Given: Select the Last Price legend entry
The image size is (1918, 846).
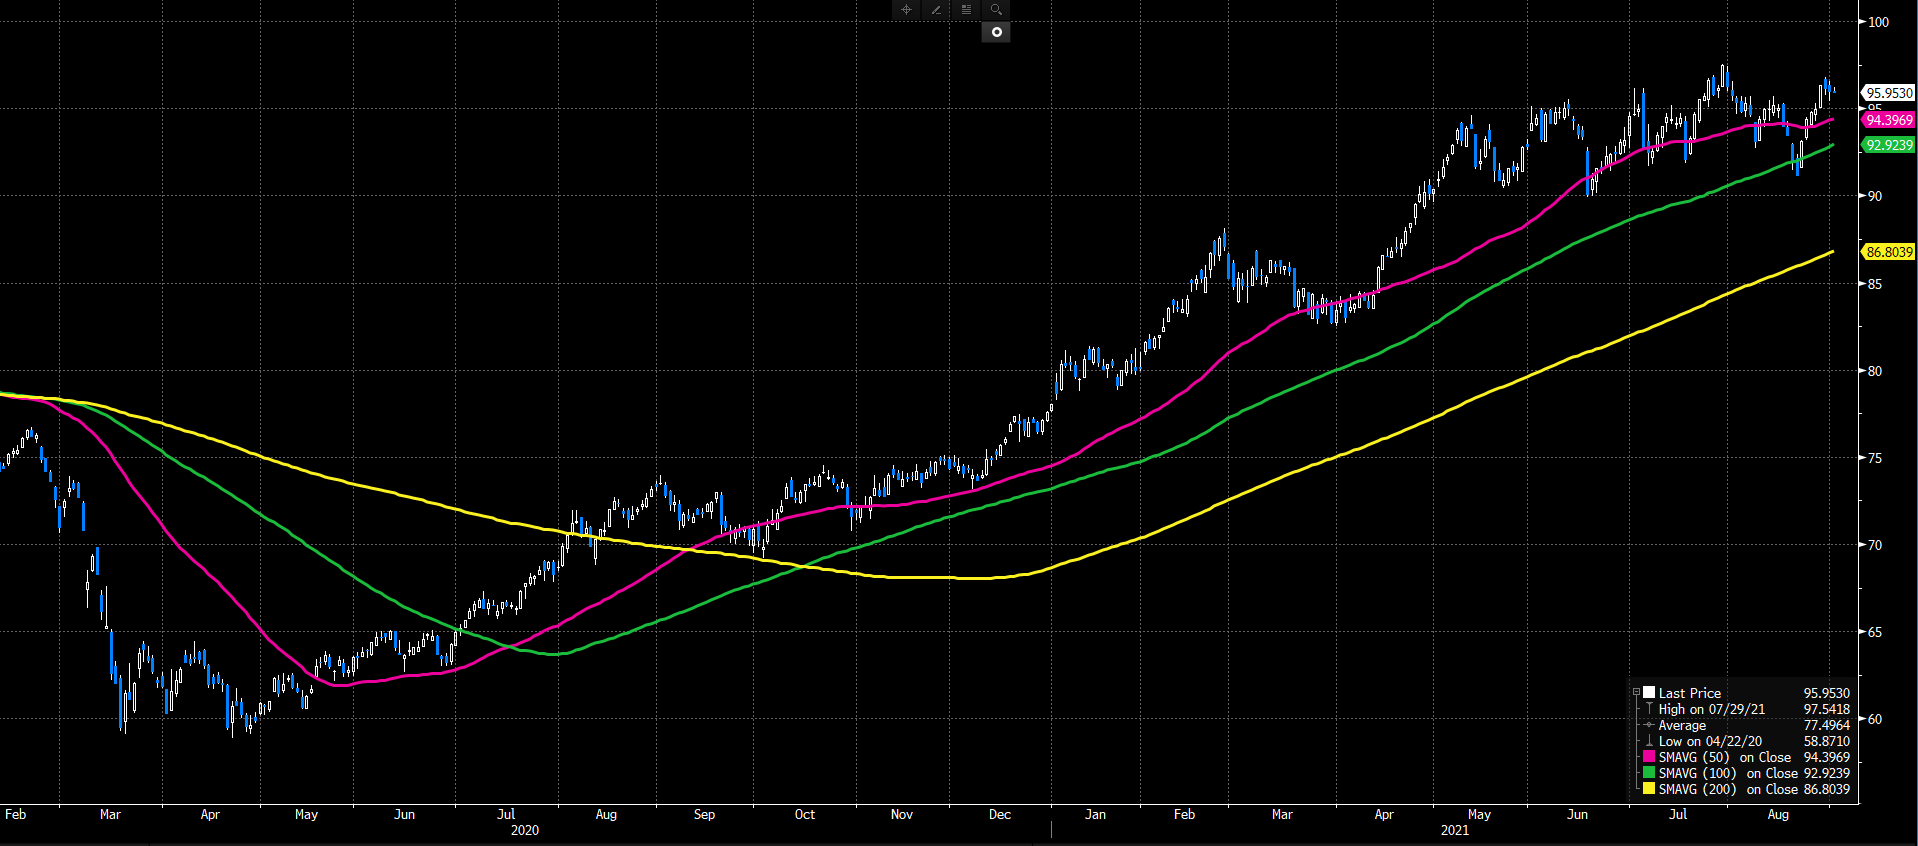Looking at the screenshot, I should (x=1690, y=693).
